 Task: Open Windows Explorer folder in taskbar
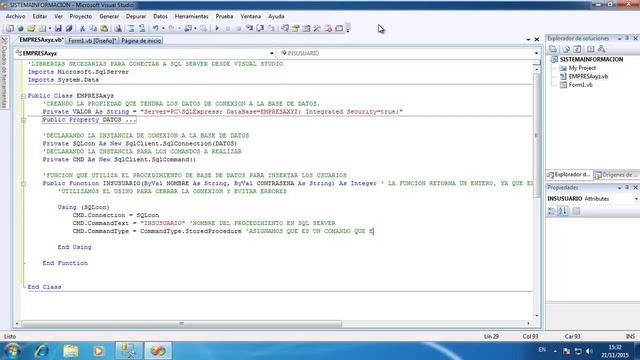point(71,351)
